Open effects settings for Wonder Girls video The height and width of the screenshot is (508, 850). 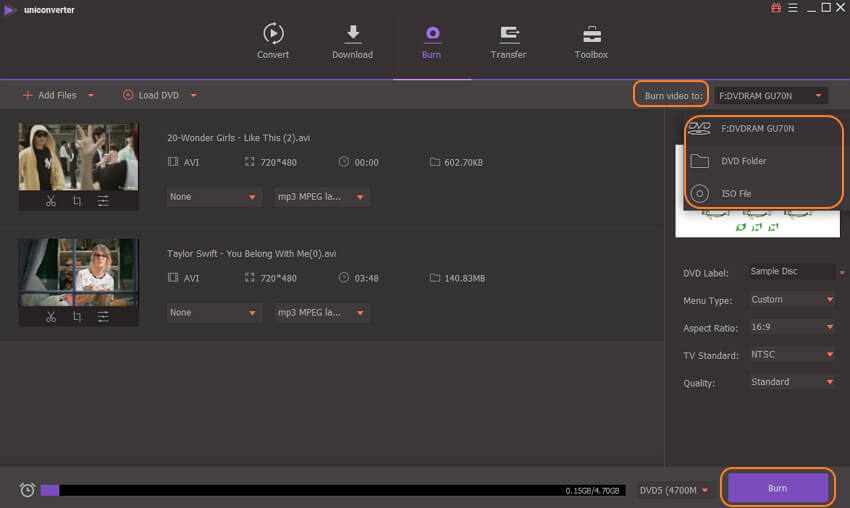[x=103, y=201]
